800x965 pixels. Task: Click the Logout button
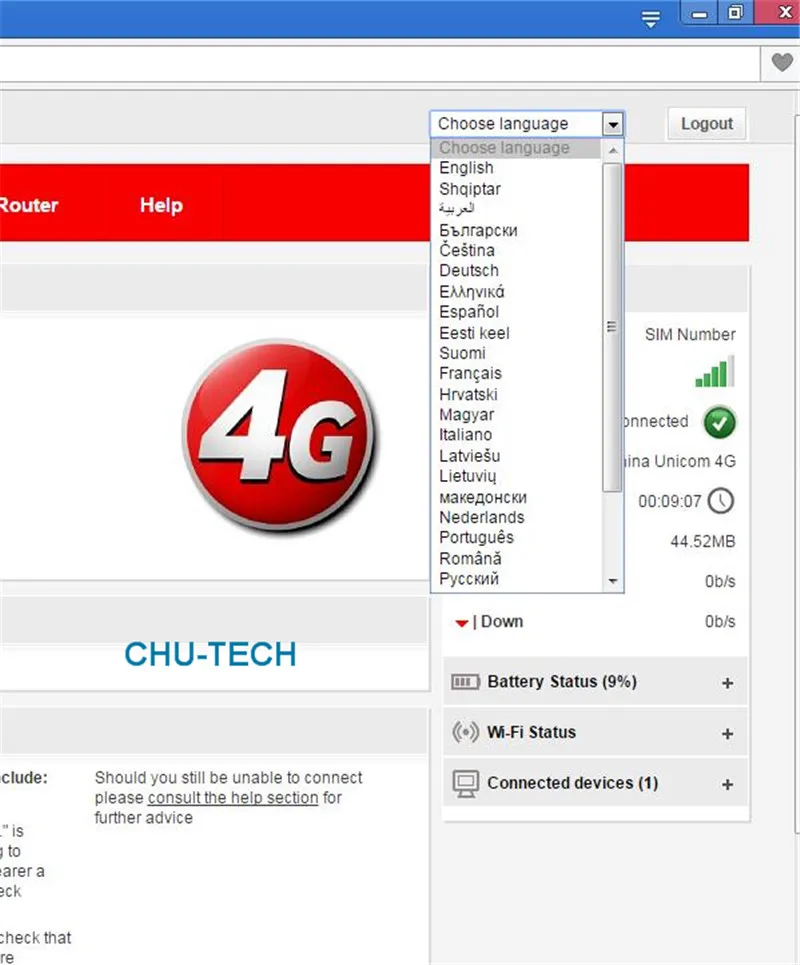[706, 124]
